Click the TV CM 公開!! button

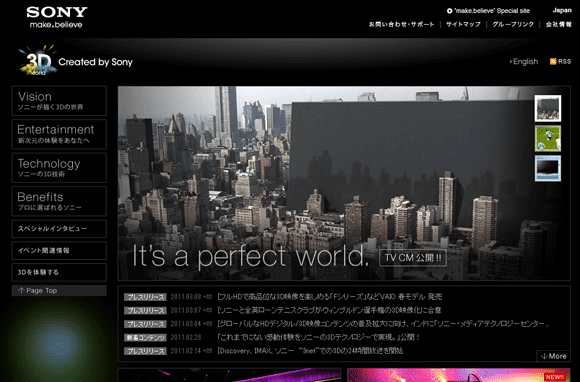[413, 258]
